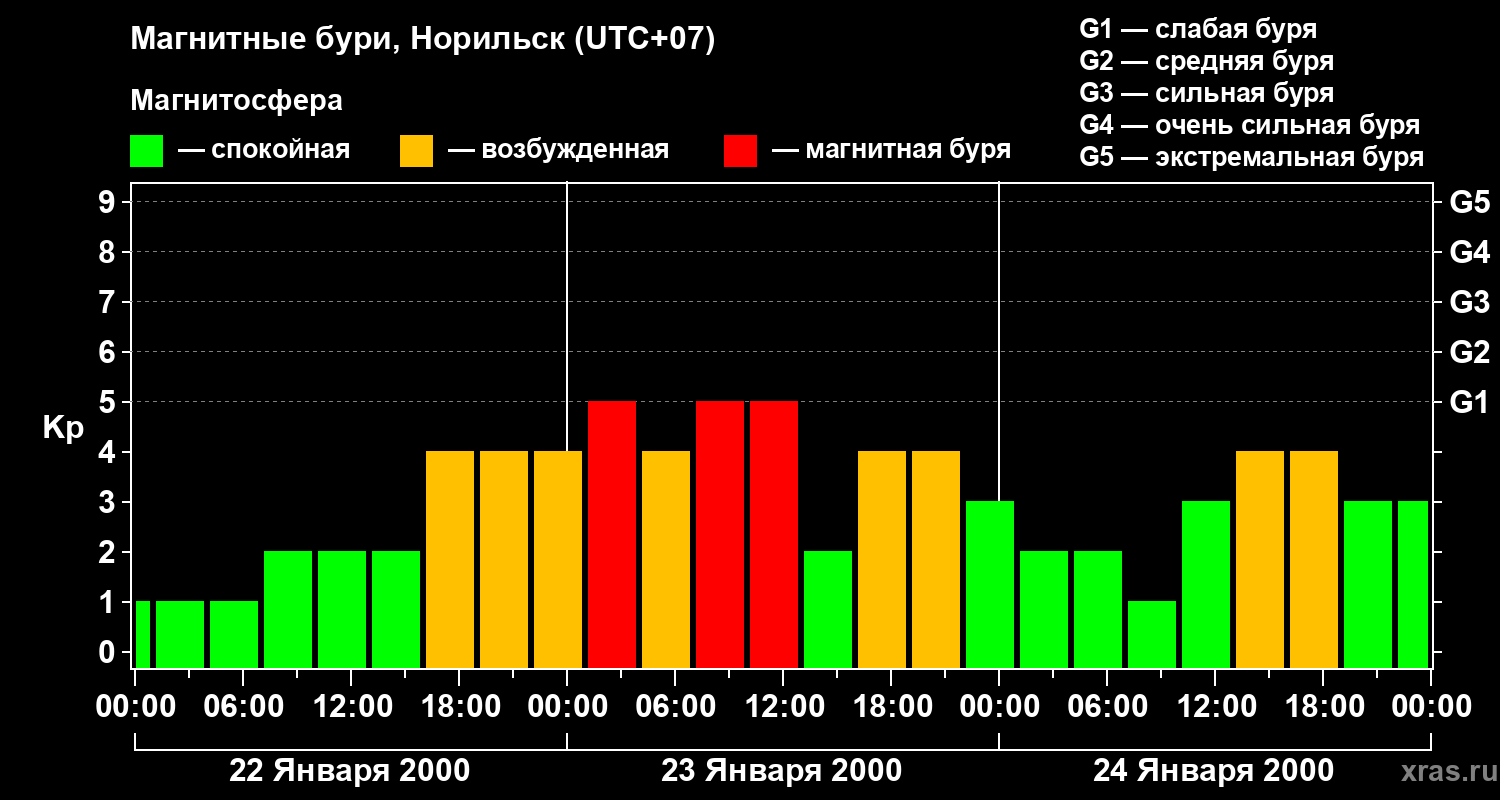This screenshot has height=800, width=1500.
Task: Click the '24 Января 2000' date label
Action: click(1213, 770)
